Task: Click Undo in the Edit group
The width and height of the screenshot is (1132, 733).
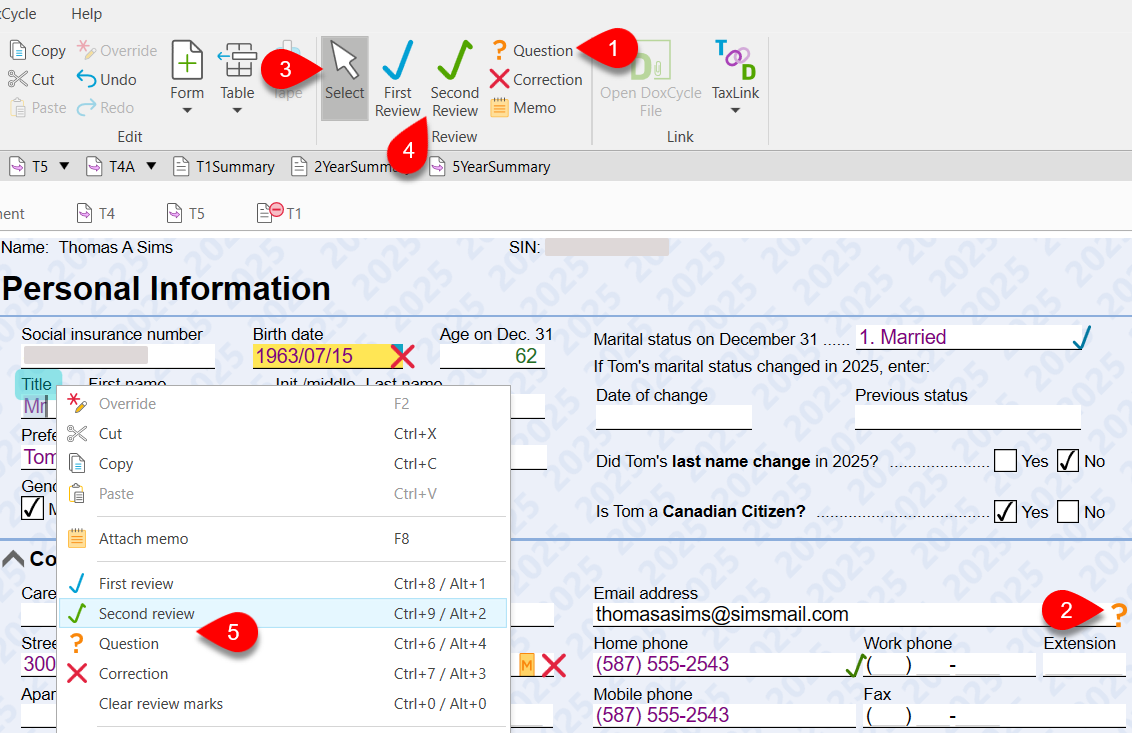Action: coord(106,79)
